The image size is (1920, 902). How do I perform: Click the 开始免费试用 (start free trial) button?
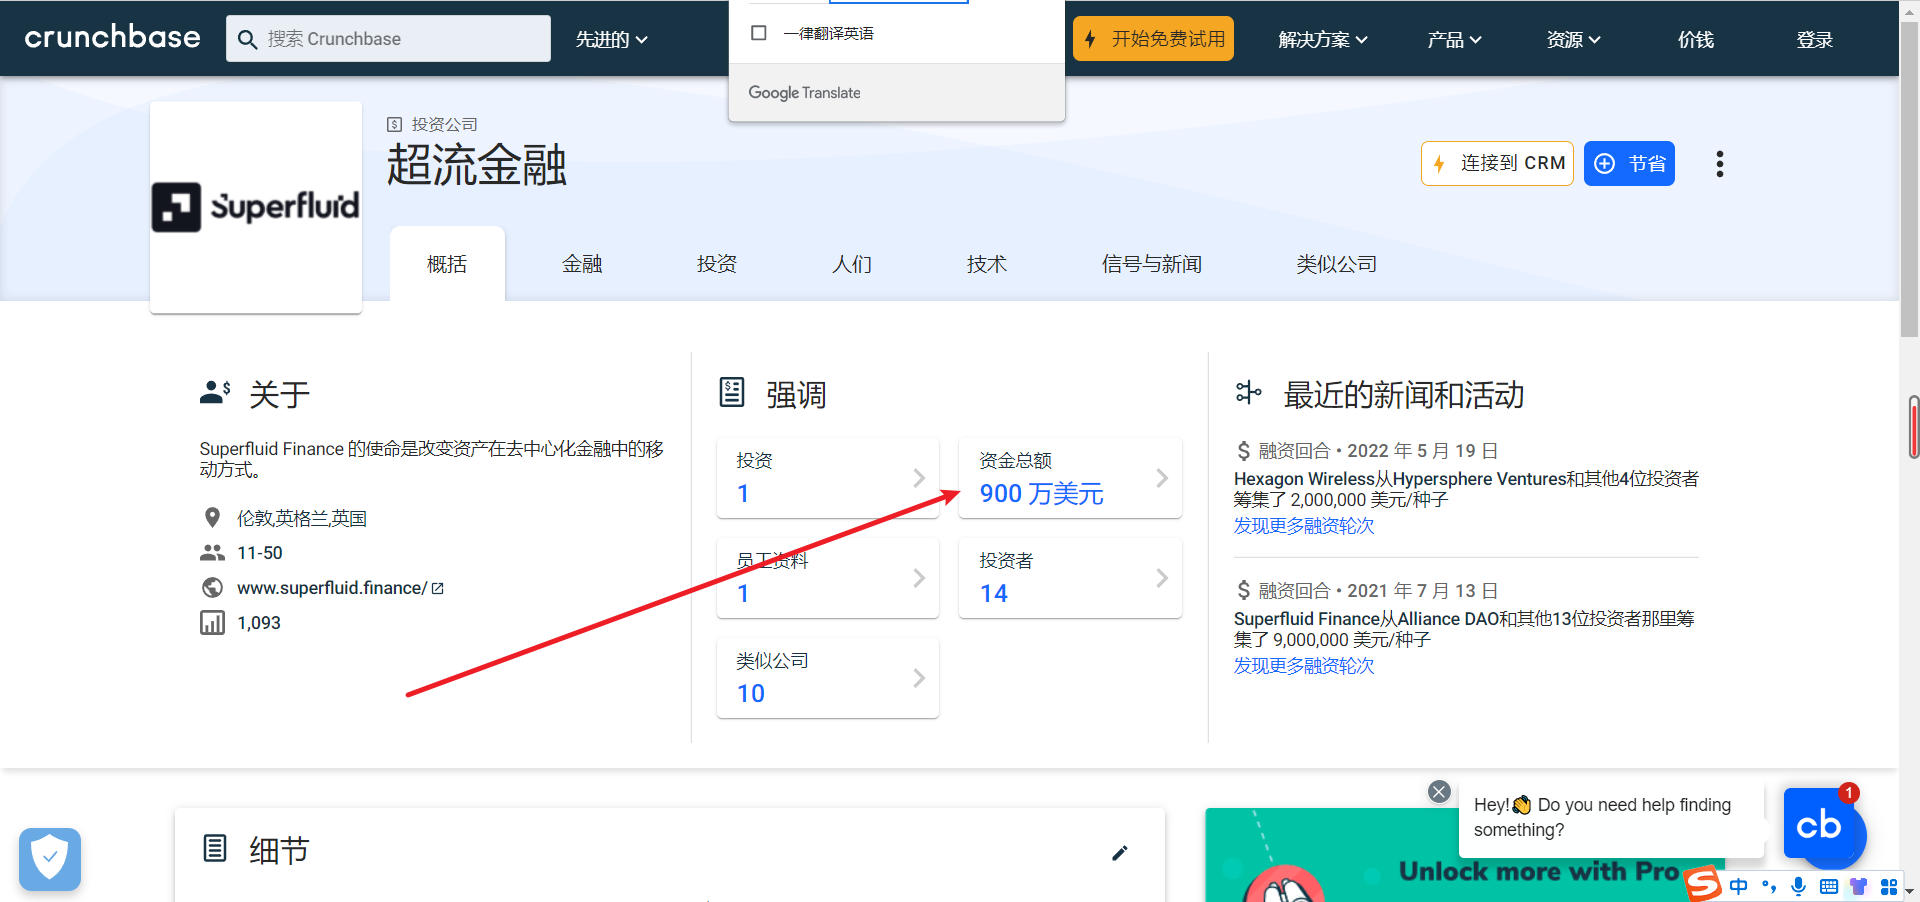(x=1153, y=39)
